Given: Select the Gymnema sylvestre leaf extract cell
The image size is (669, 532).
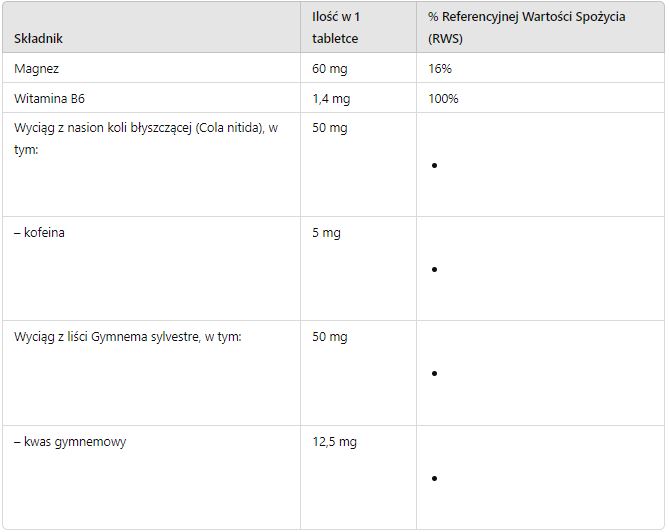Looking at the screenshot, I should (128, 337).
